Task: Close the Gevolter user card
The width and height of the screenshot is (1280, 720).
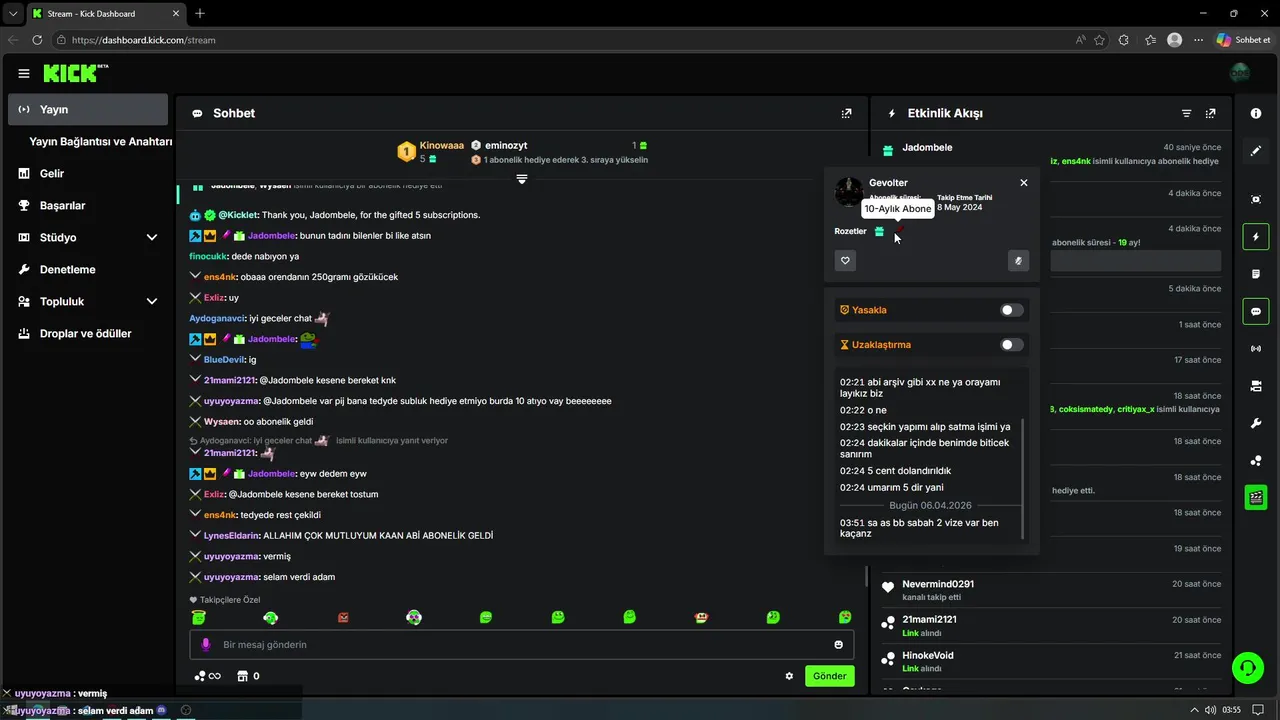Action: tap(1023, 183)
